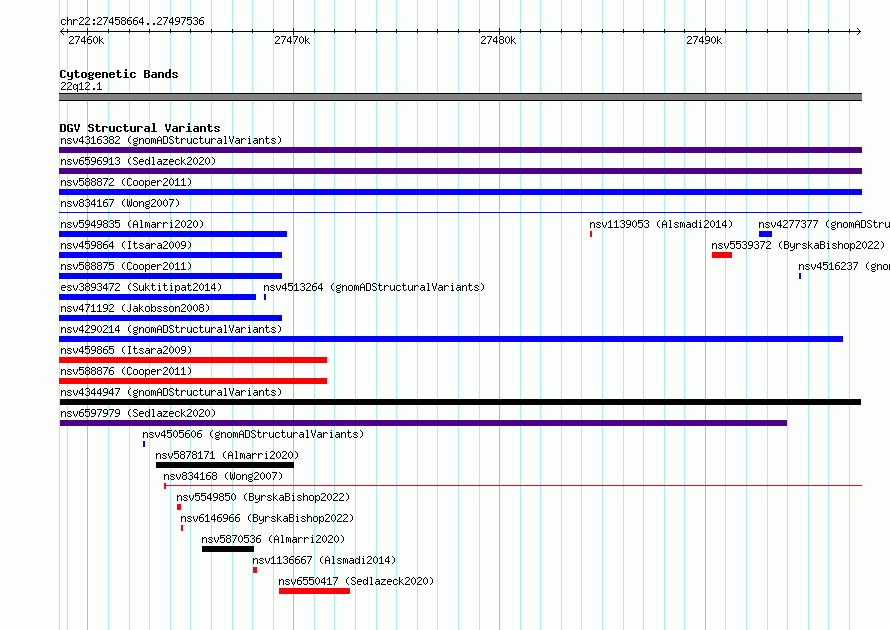Open nsv5878171 (Almarri2020) label
890x630 pixels.
click(227, 455)
